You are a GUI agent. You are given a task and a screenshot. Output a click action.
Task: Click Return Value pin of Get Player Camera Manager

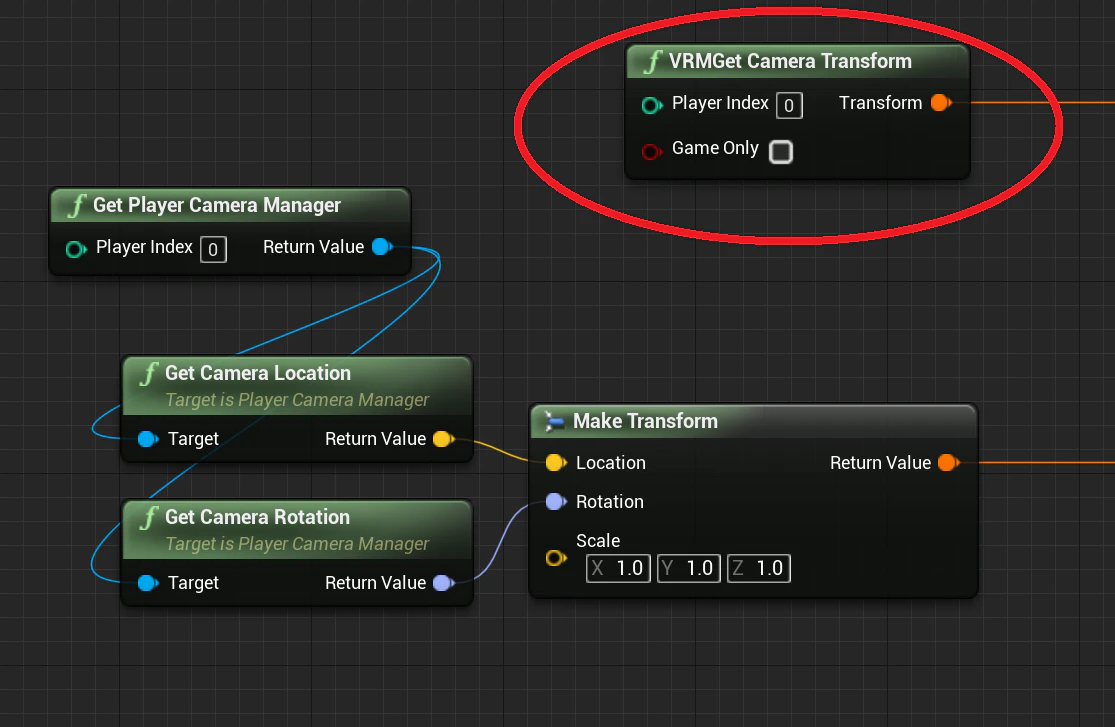point(382,247)
